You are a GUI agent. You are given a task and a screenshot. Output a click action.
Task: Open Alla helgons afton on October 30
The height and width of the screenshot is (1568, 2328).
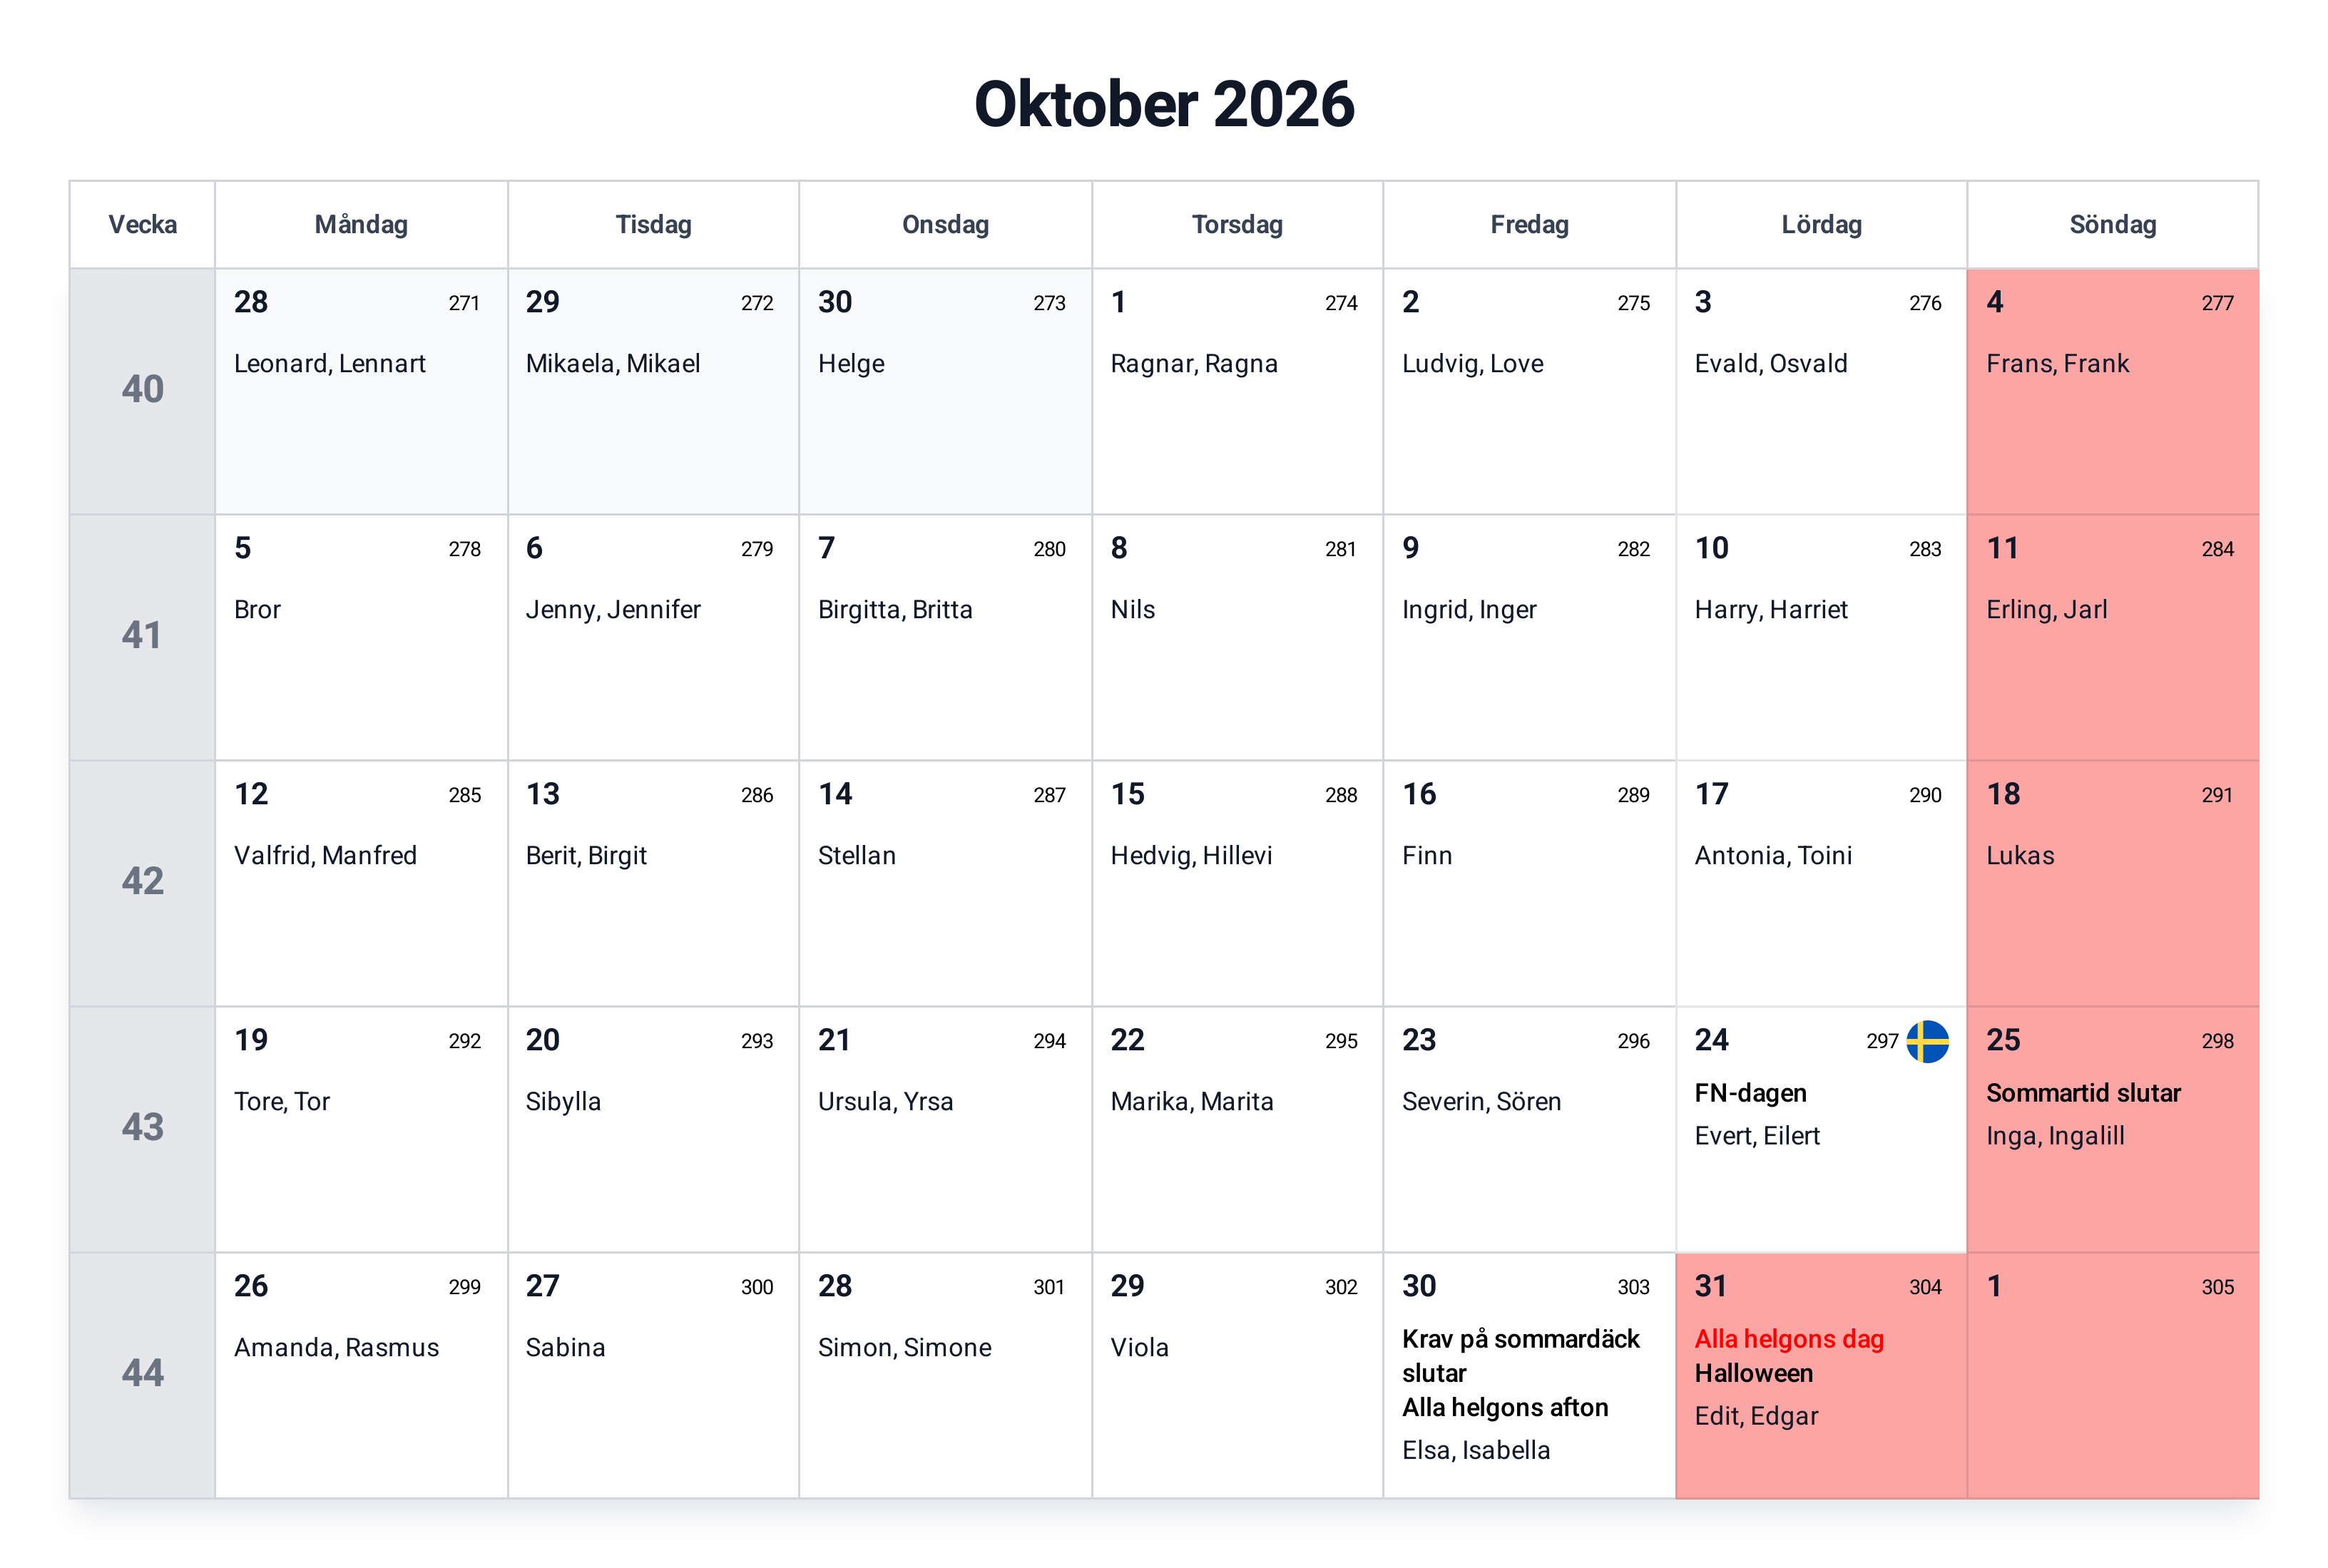tap(1505, 1407)
